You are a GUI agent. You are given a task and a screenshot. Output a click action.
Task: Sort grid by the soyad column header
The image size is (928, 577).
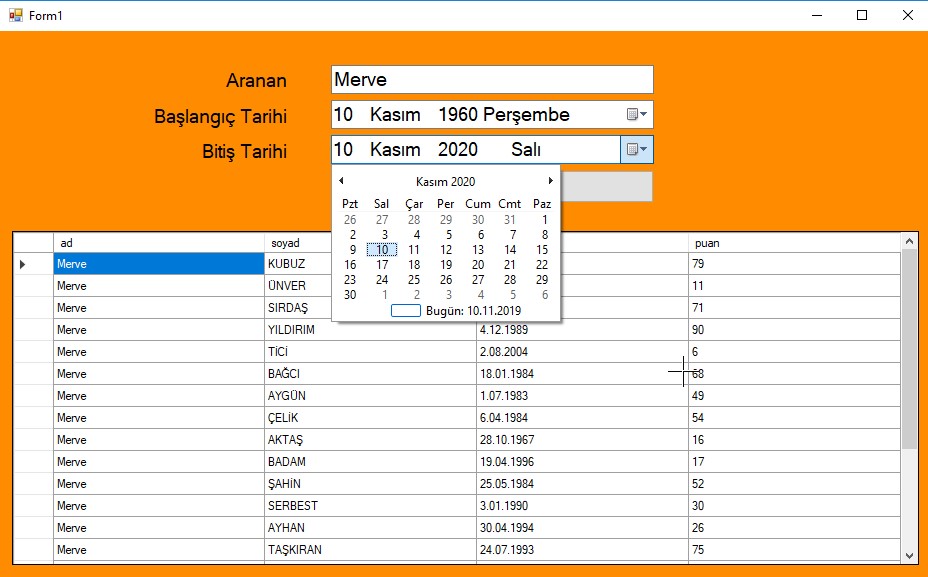coord(370,243)
